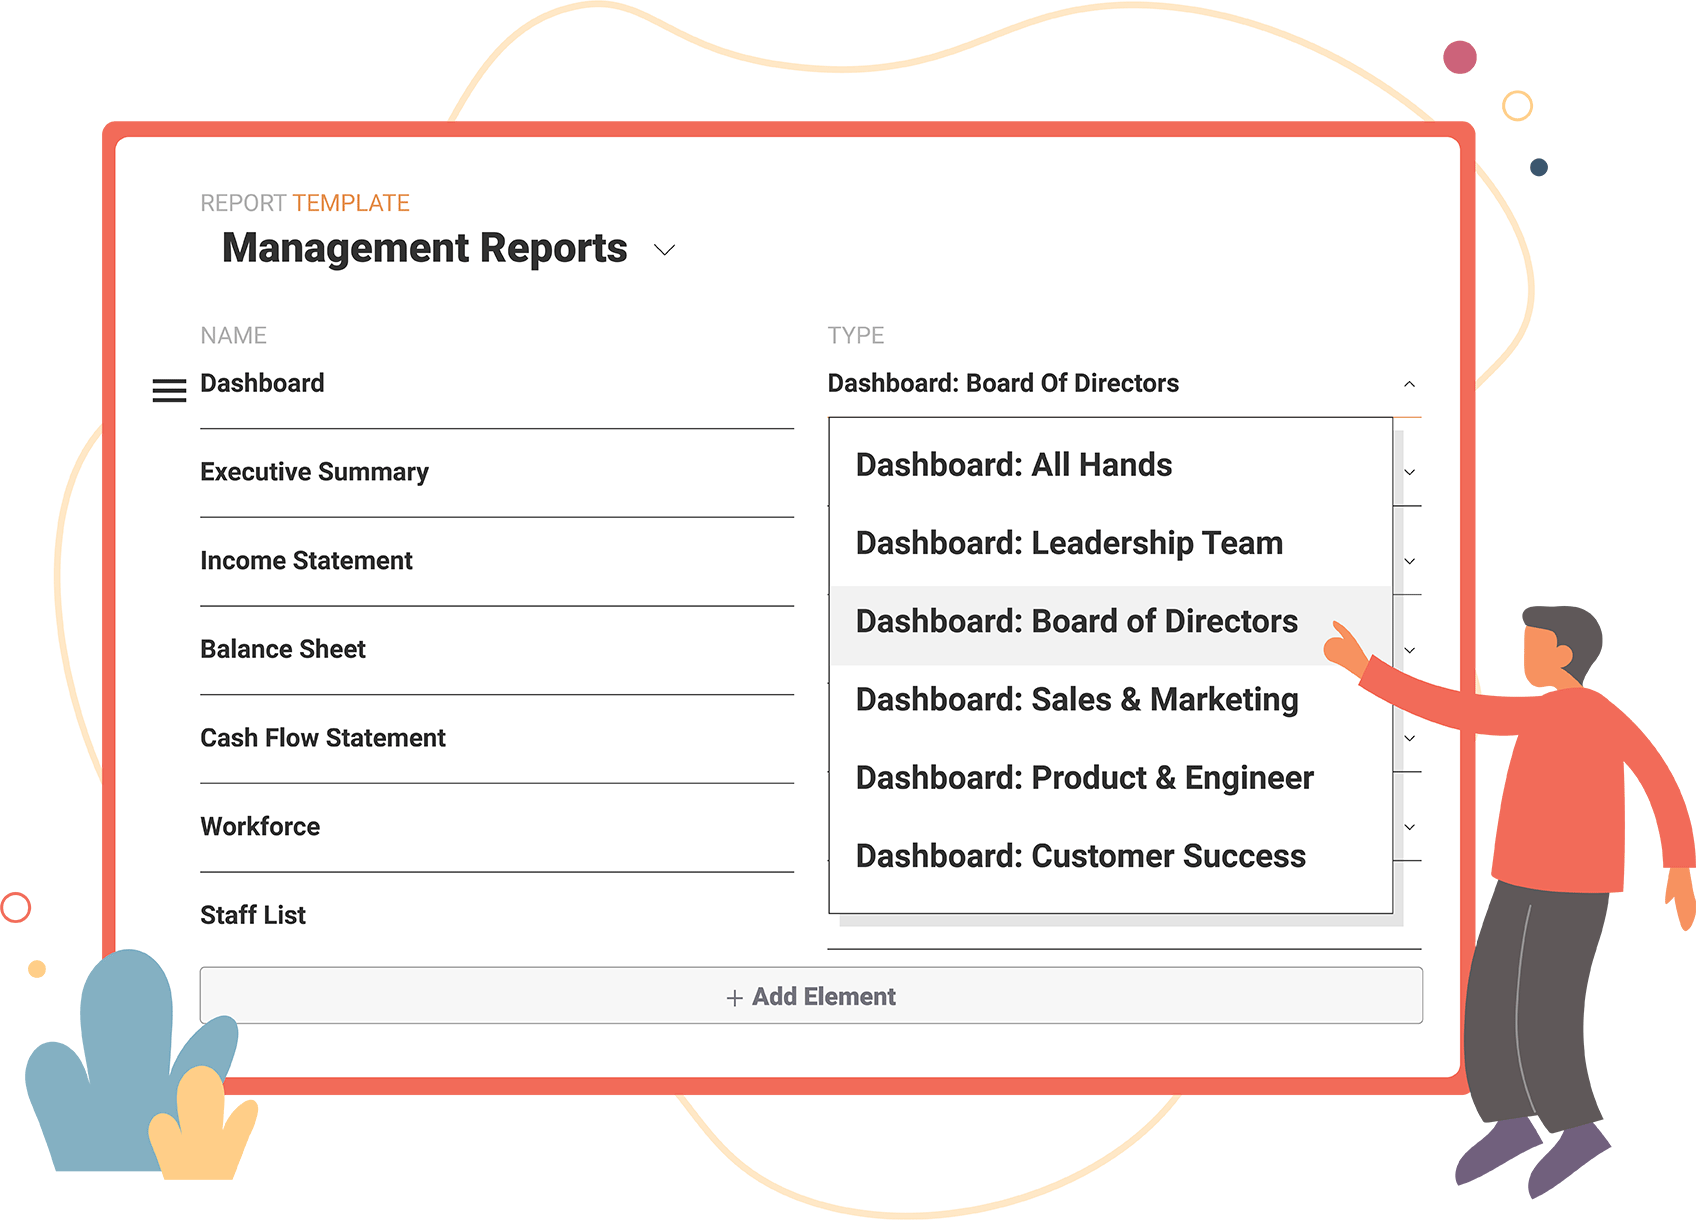Screen dimensions: 1696x1220
Task: Pick Dashboard: Board of Directors option
Action: click(x=1076, y=622)
